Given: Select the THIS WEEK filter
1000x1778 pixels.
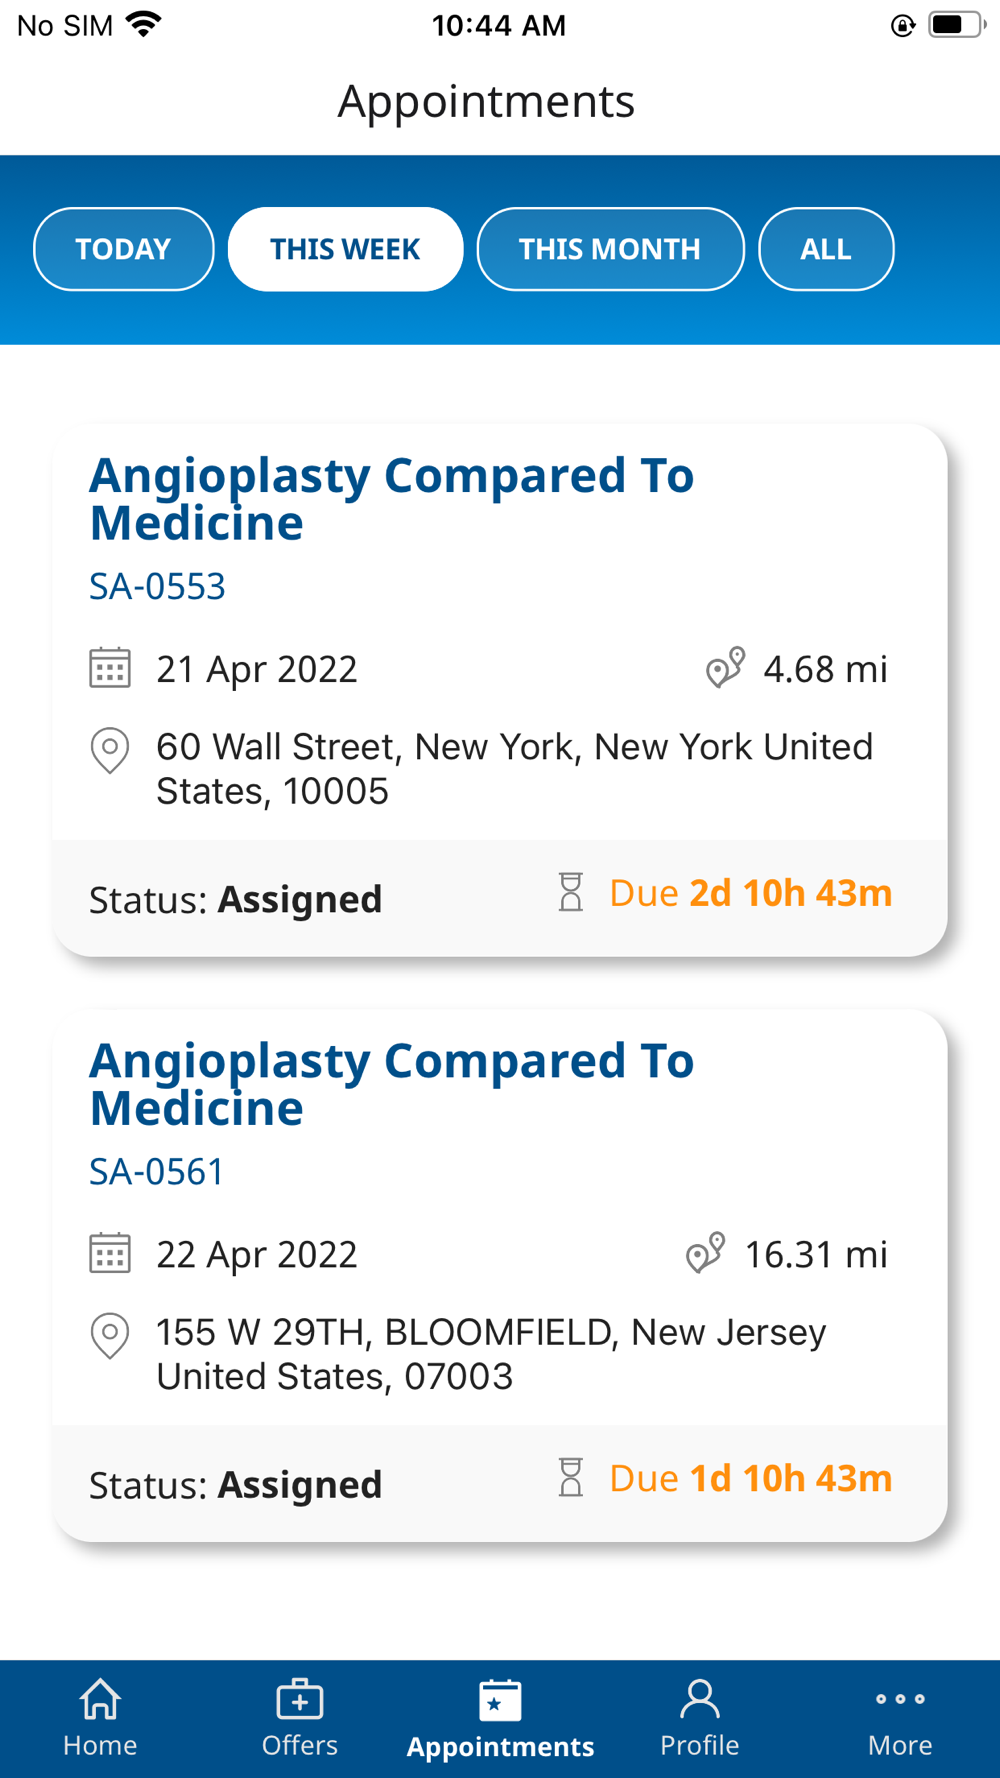Looking at the screenshot, I should pyautogui.click(x=345, y=249).
